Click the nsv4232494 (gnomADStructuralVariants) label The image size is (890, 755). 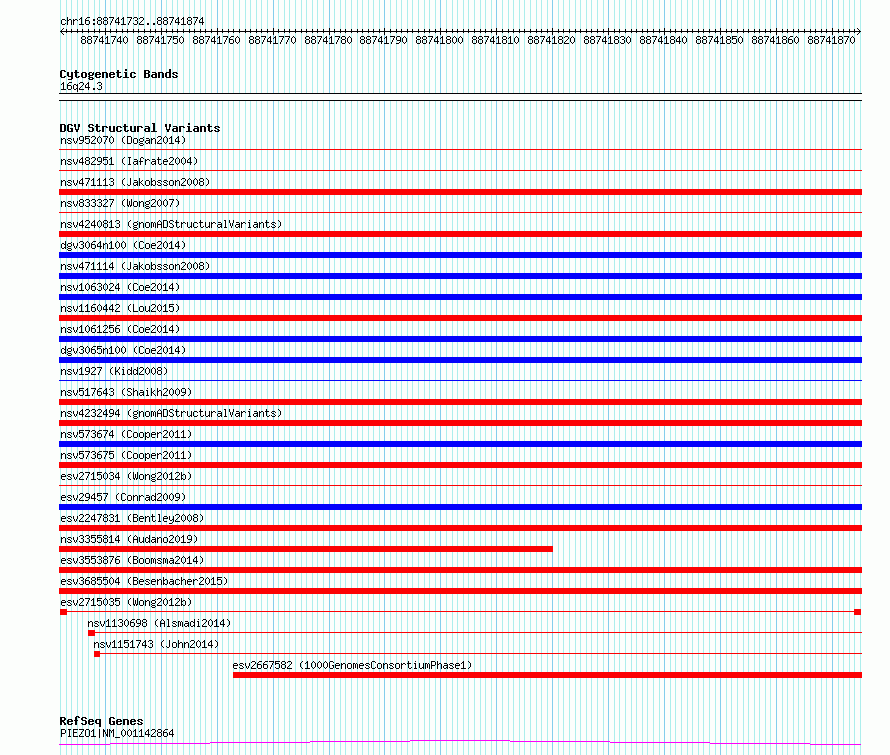coord(171,413)
